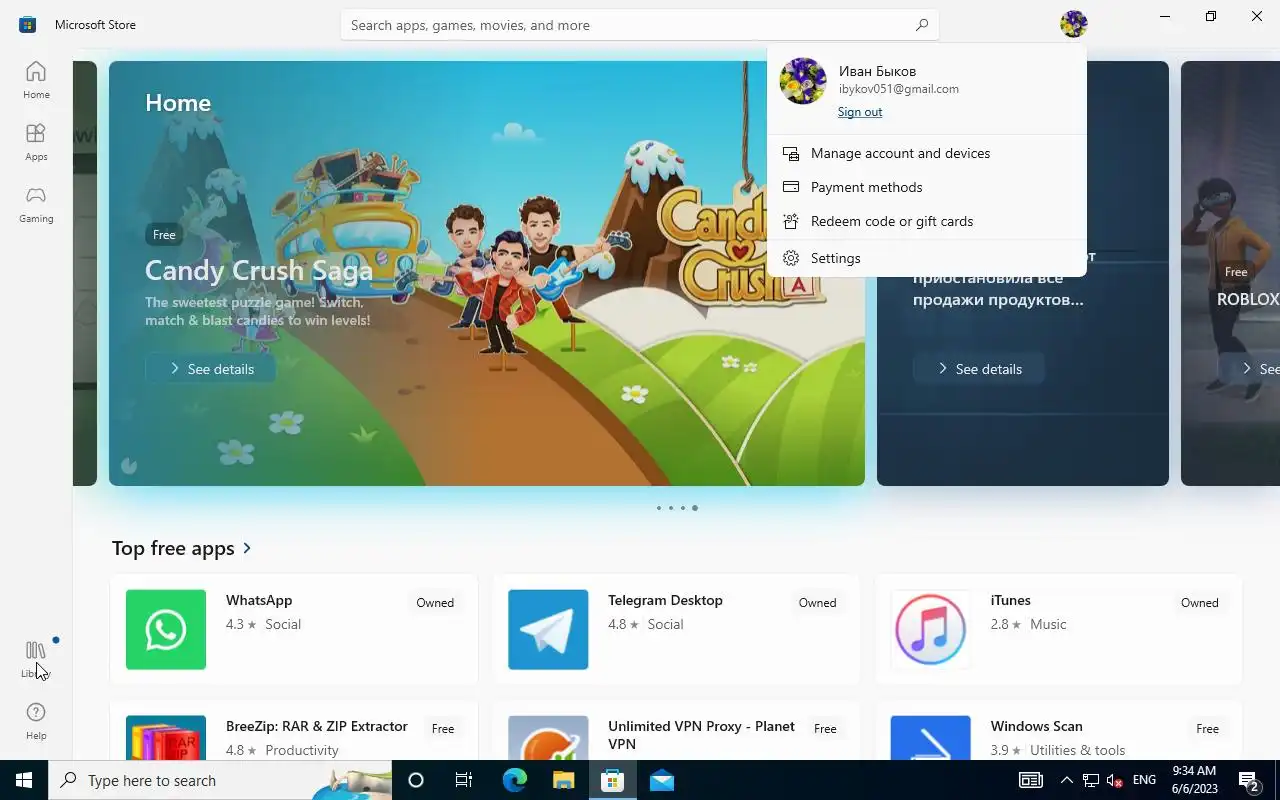Screen dimensions: 1280x800
Task: Open the Home sidebar section
Action: [36, 80]
